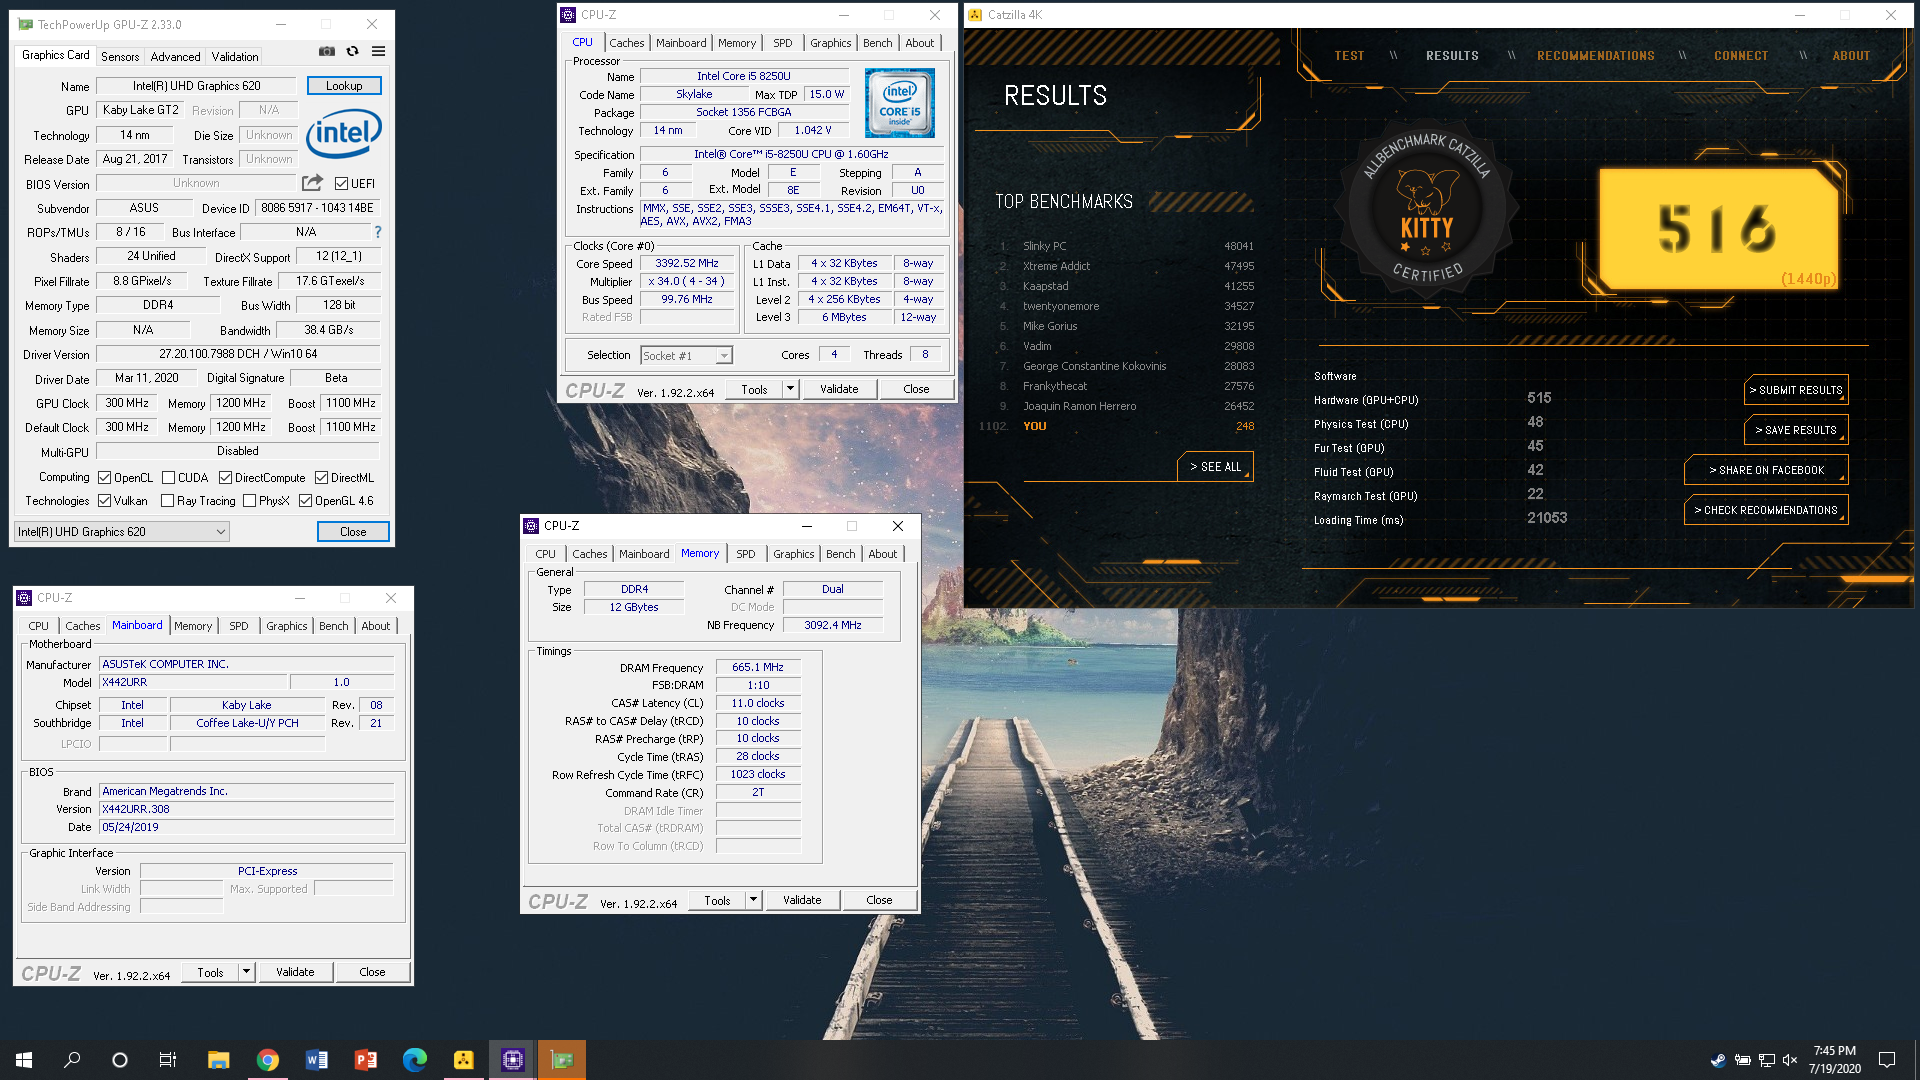Image resolution: width=1920 pixels, height=1080 pixels.
Task: Click the muted volume tray icon
Action: (x=1790, y=1060)
